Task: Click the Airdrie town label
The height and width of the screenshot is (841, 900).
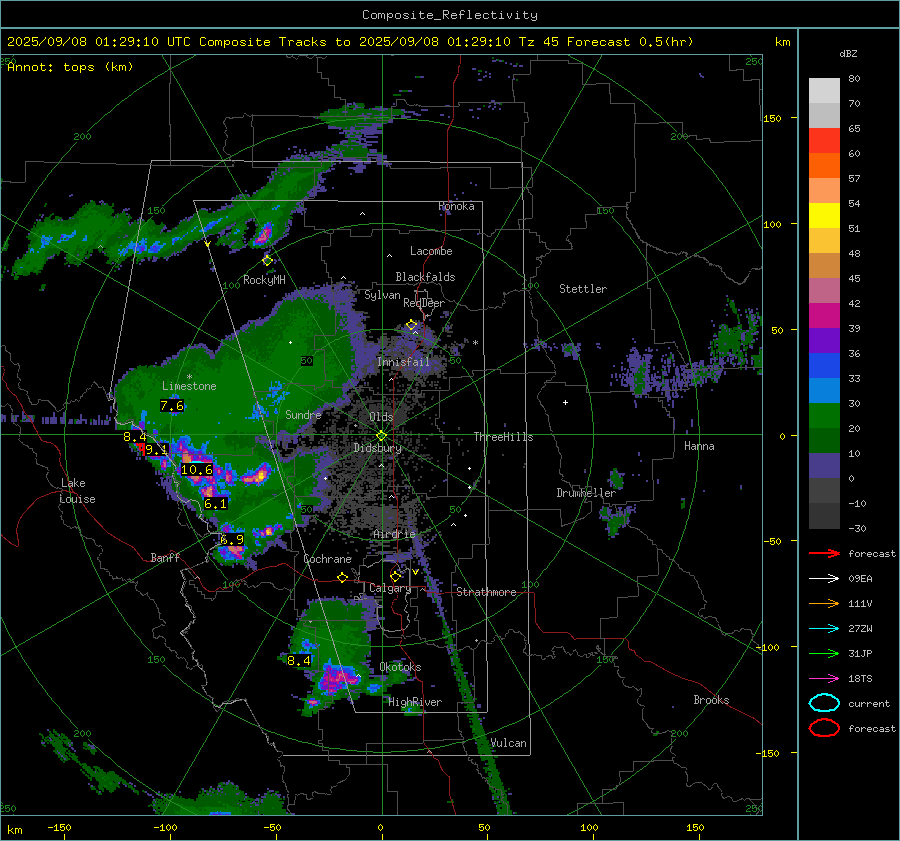Action: click(394, 534)
